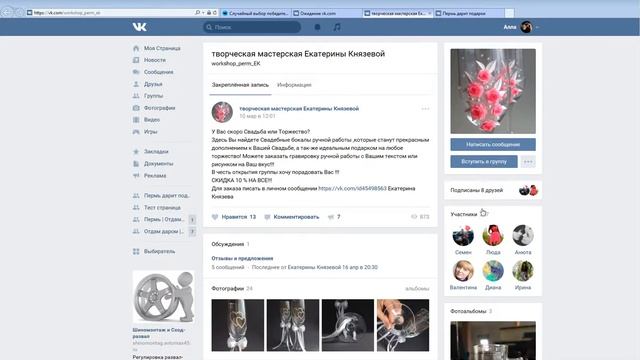
Task: Click the альбомы link above photos
Action: coord(417,289)
